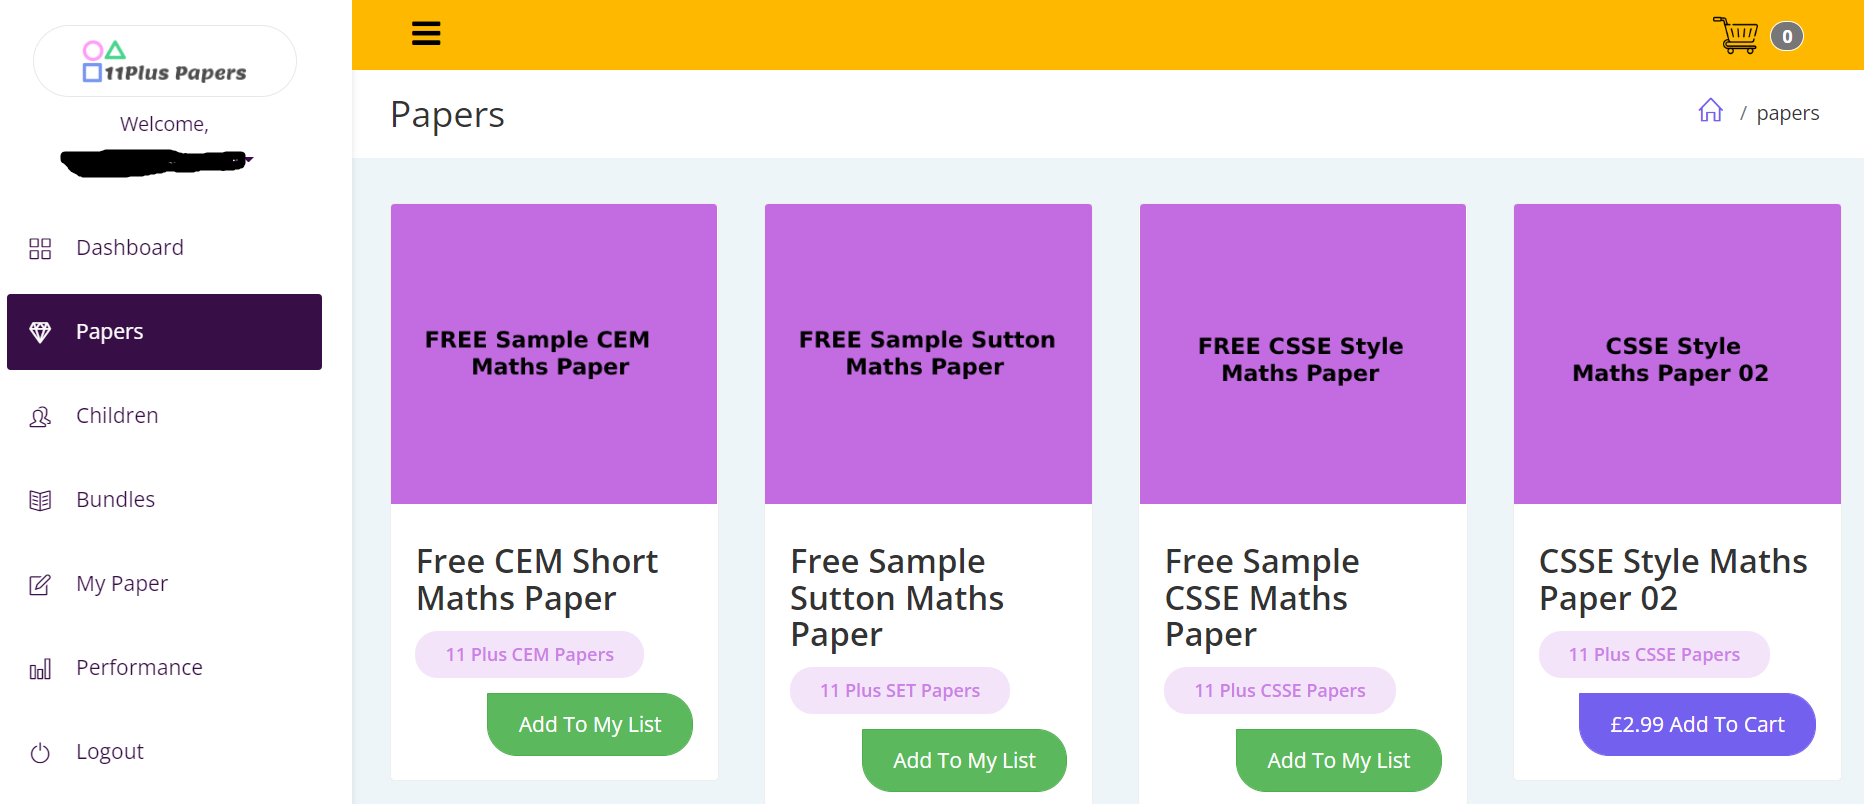This screenshot has height=804, width=1864.
Task: Click the Logout power icon
Action: point(40,752)
